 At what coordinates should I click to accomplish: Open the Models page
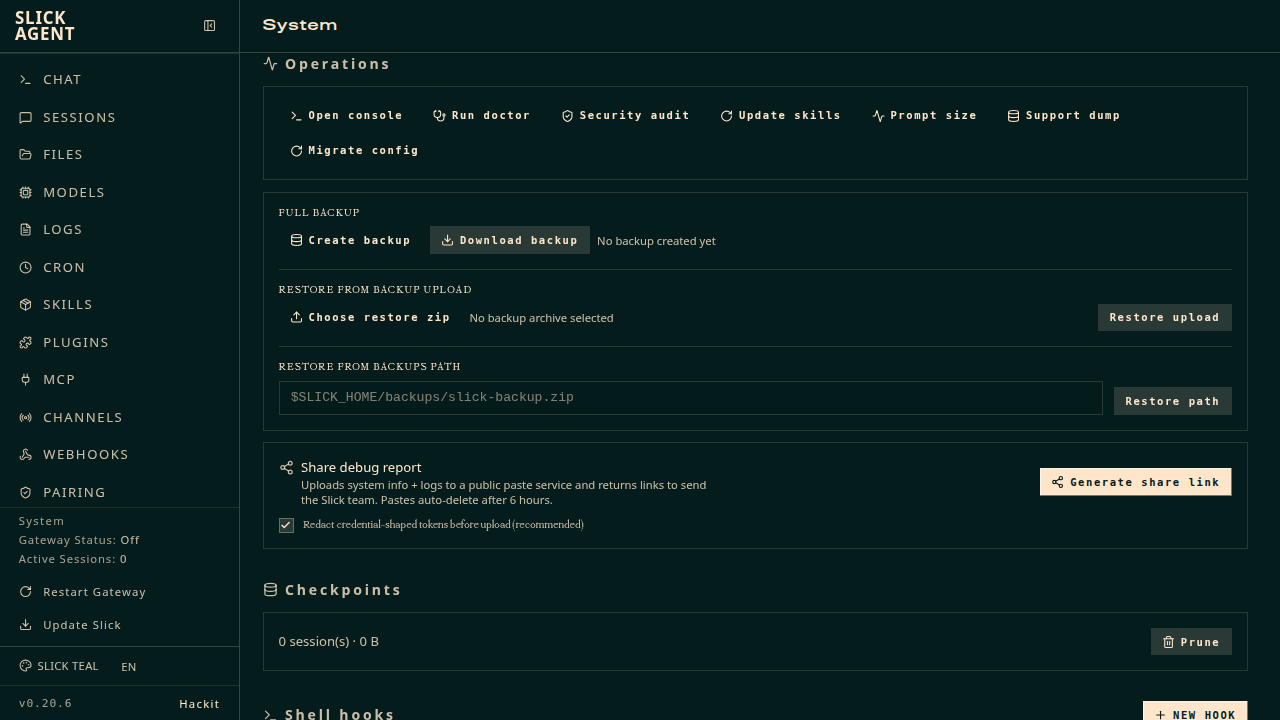pos(120,192)
